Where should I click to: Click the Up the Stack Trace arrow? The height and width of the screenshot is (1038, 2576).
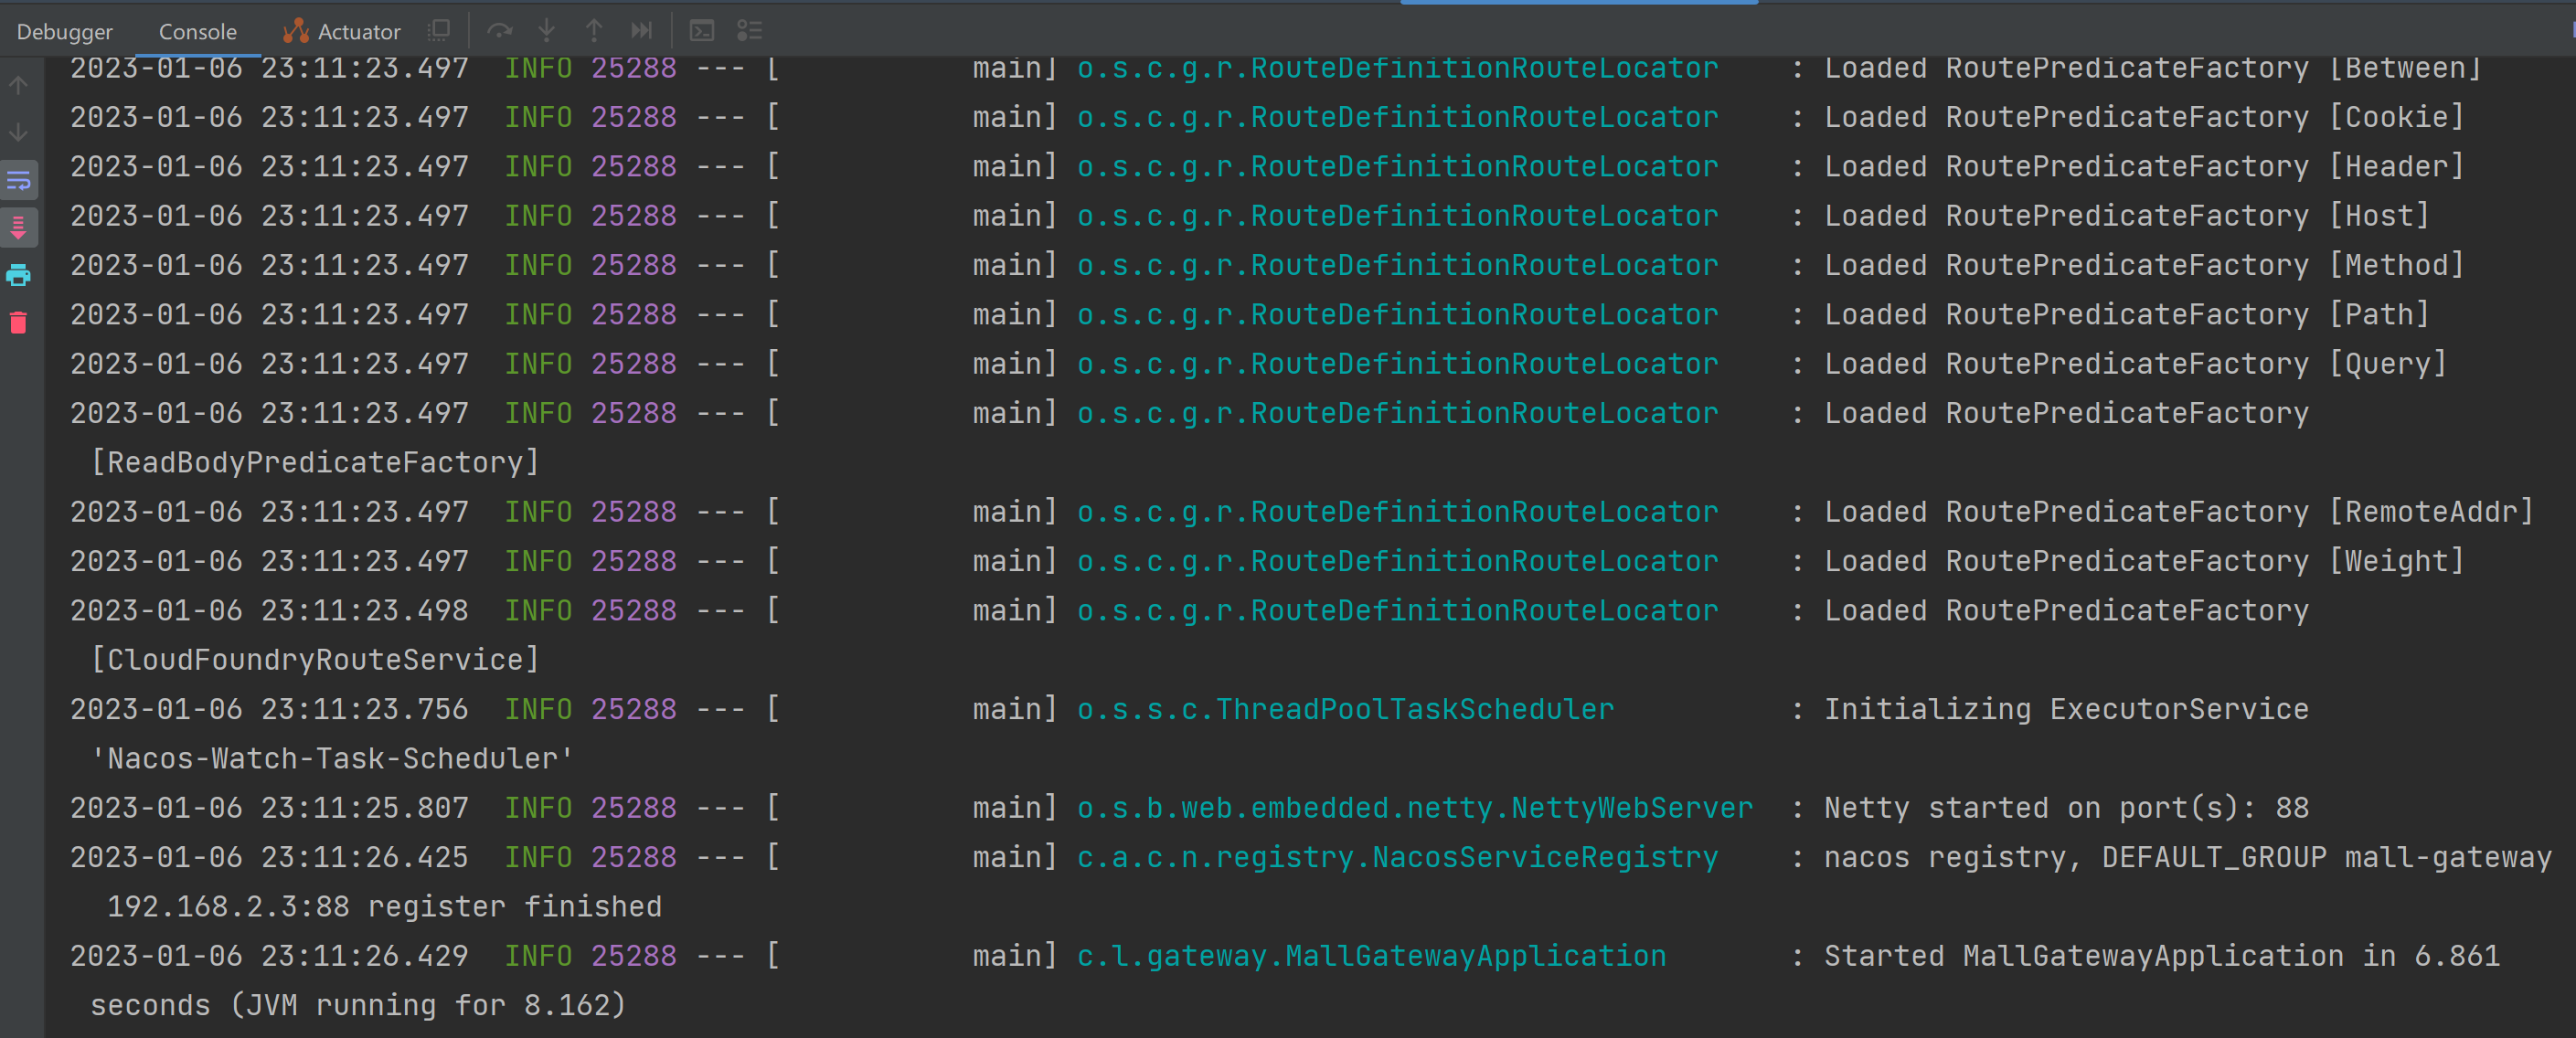19,86
